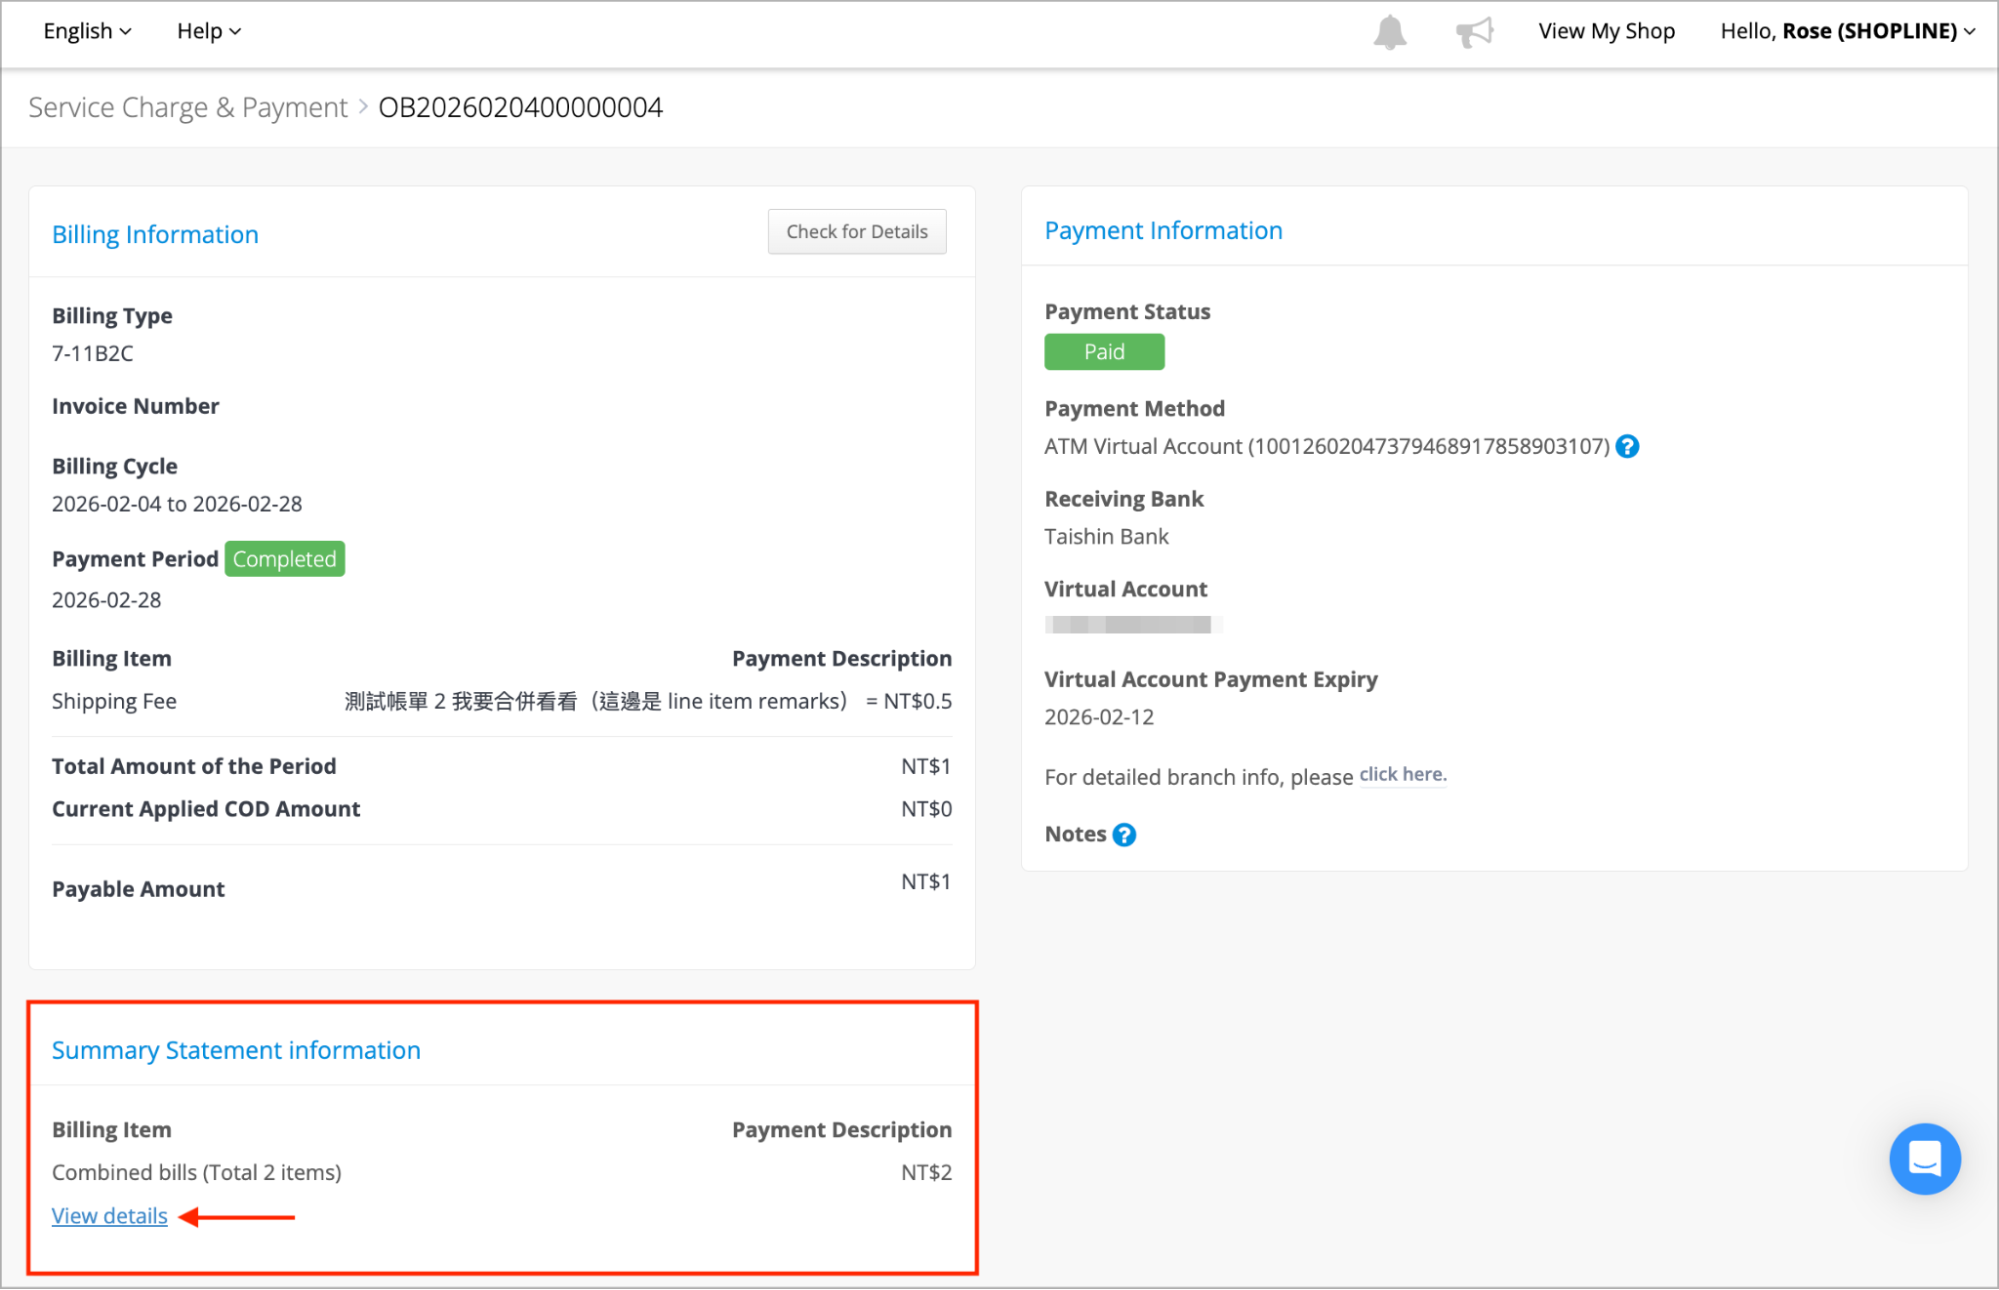
Task: Open the Help dropdown menu
Action: click(x=209, y=31)
